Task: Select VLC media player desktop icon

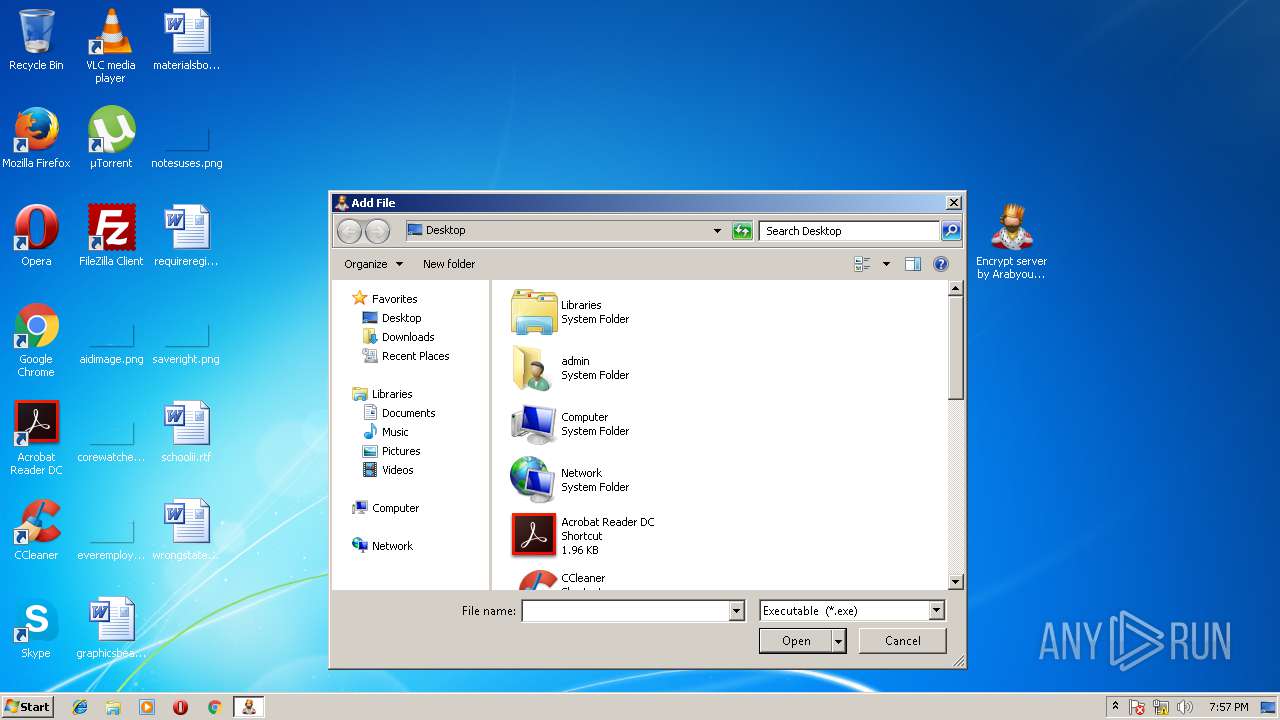Action: point(110,45)
